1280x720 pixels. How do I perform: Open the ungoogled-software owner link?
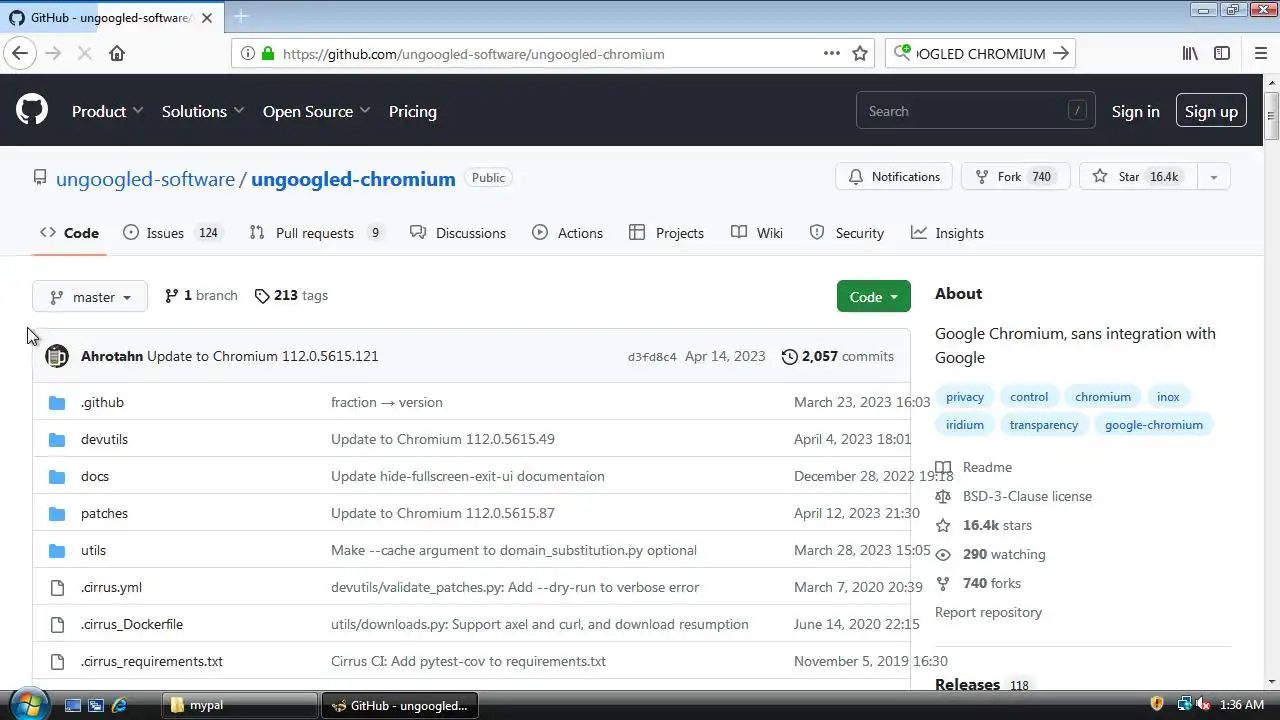point(145,179)
